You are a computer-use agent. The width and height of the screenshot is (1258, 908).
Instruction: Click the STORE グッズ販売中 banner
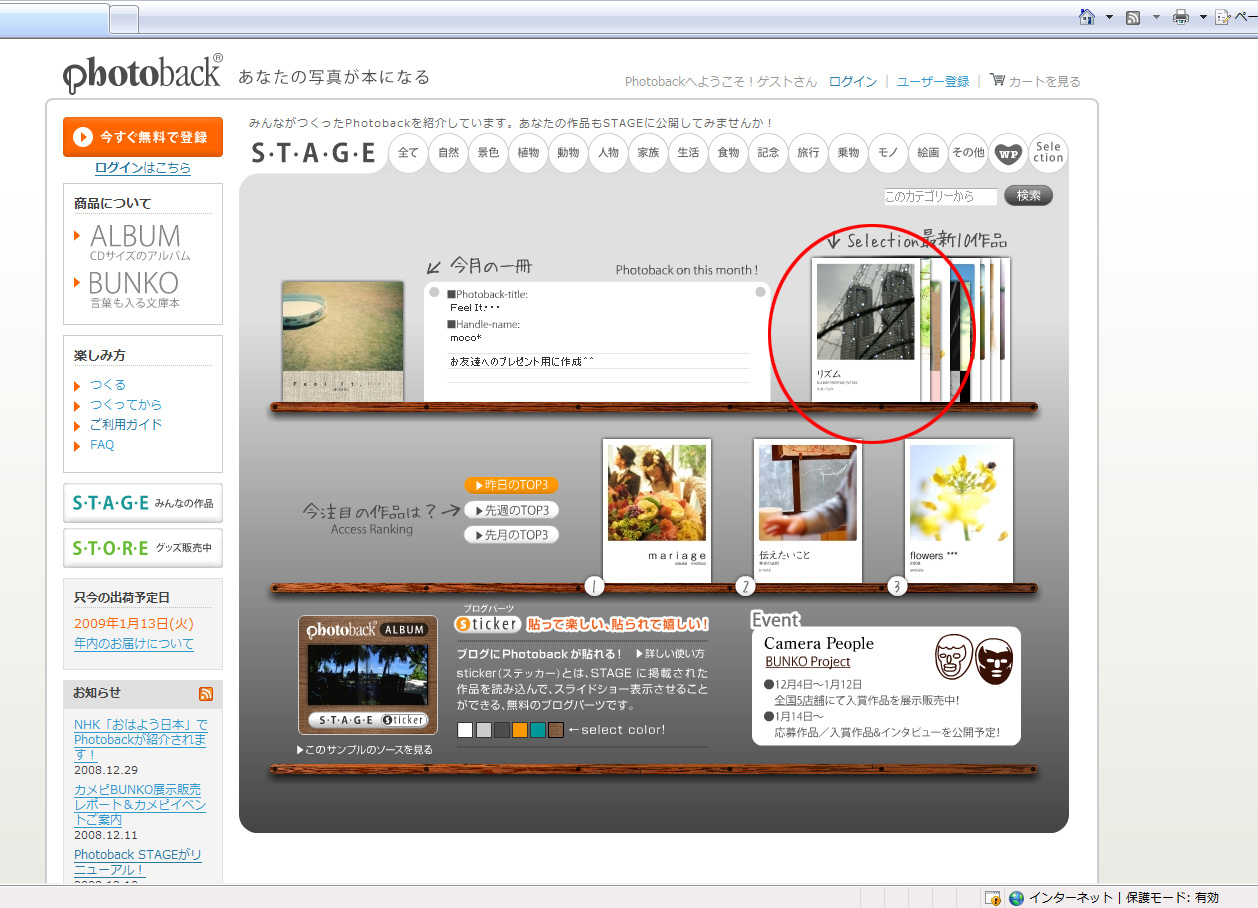[142, 548]
